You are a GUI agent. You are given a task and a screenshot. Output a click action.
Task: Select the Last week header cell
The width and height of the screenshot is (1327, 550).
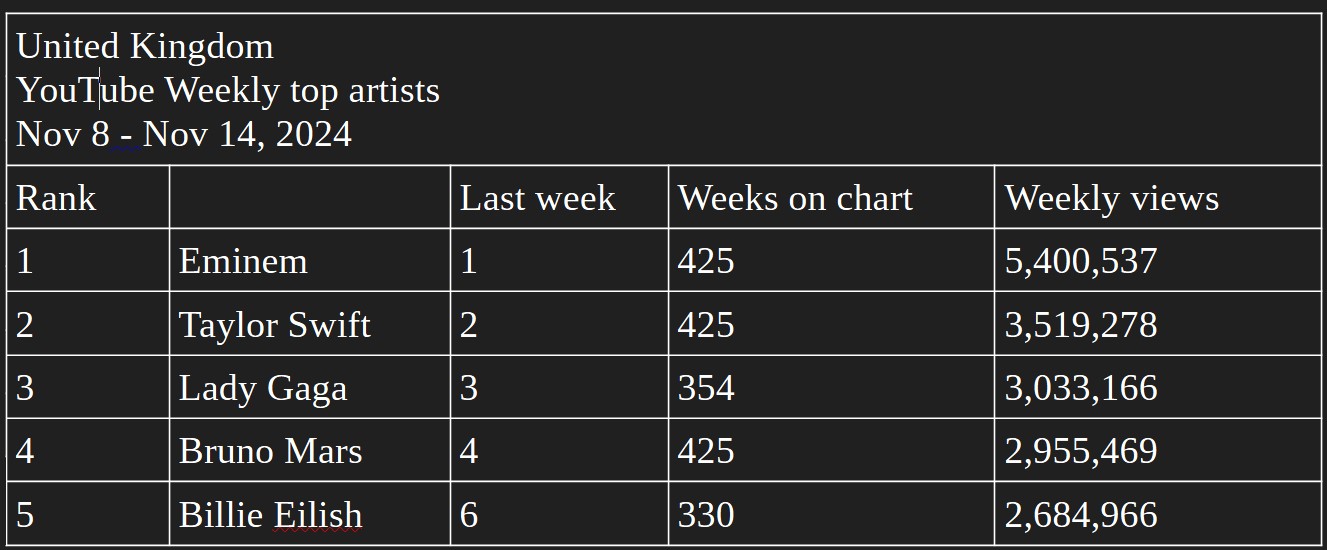(559, 197)
